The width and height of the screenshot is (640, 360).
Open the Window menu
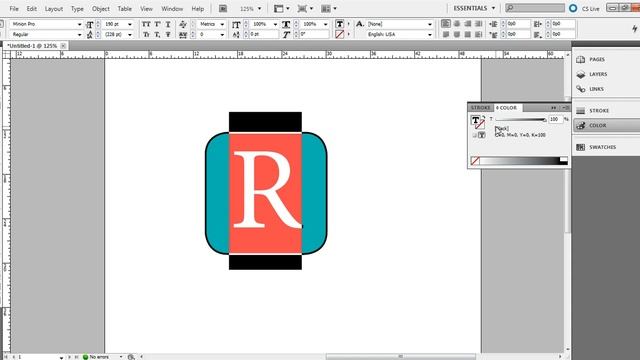pos(172,9)
